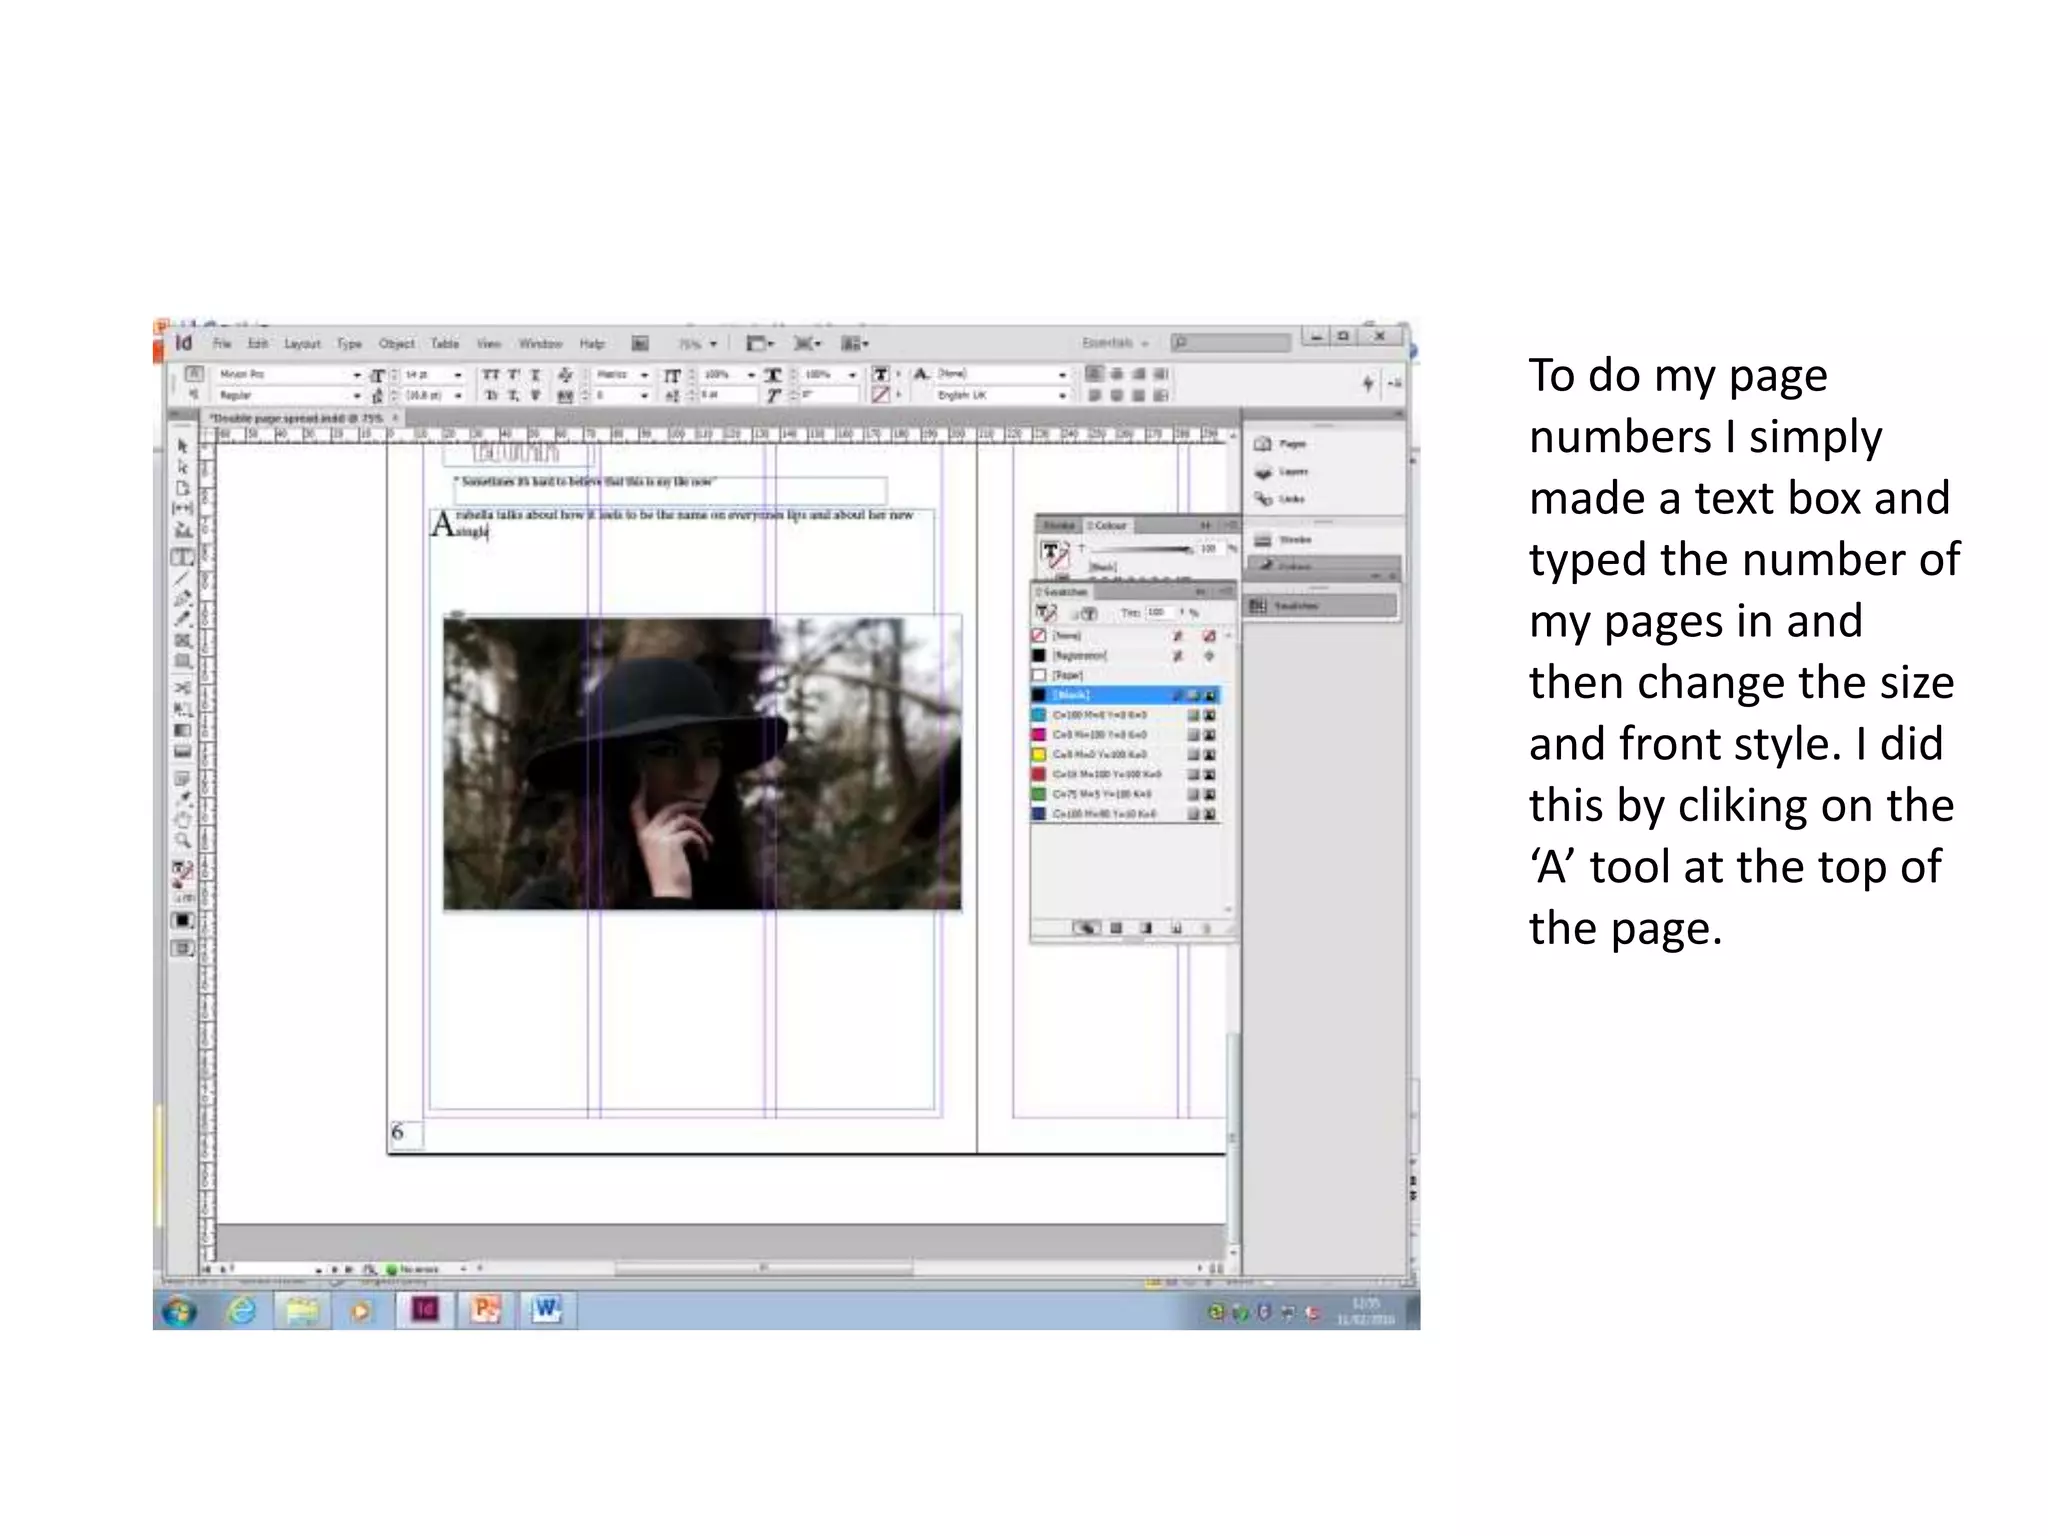2048x1536 pixels.
Task: Select the Pencil tool
Action: coord(182,619)
